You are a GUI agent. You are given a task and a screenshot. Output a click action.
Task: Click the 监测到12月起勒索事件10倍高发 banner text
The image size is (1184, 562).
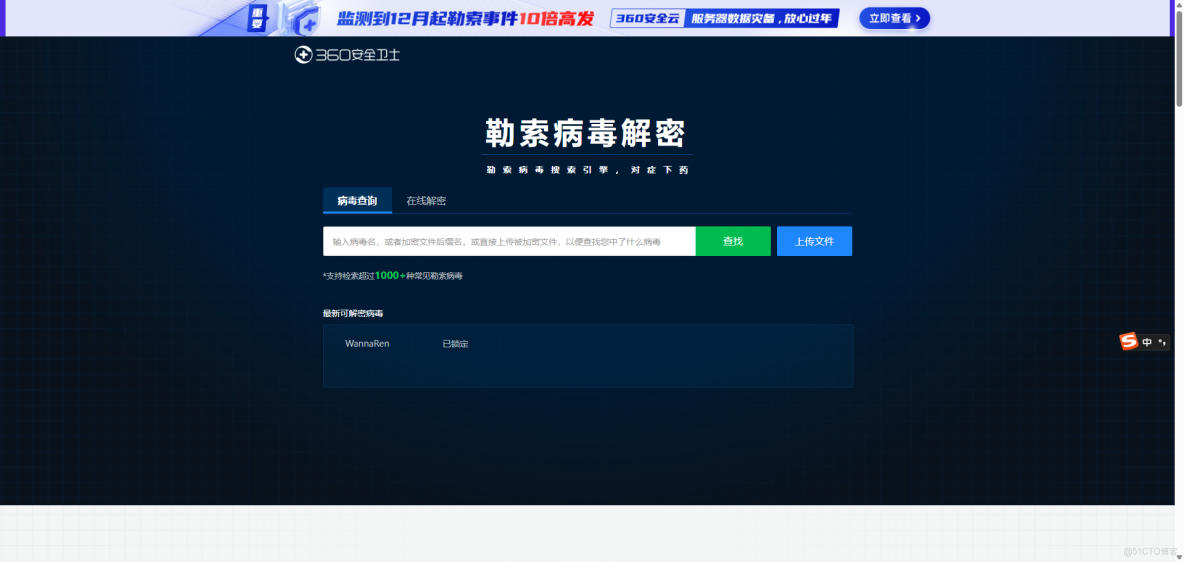click(x=465, y=18)
